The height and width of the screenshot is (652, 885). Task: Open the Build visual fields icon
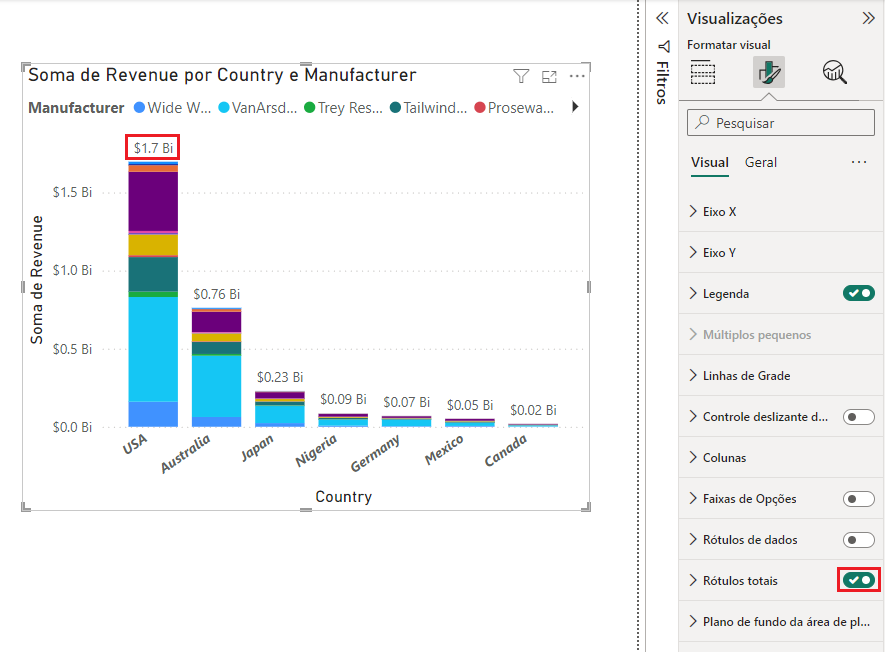point(703,72)
